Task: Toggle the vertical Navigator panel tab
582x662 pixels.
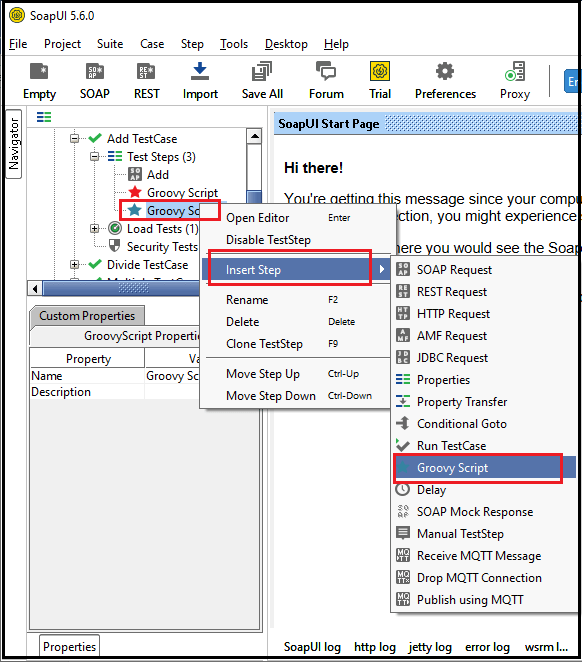Action: pyautogui.click(x=14, y=144)
